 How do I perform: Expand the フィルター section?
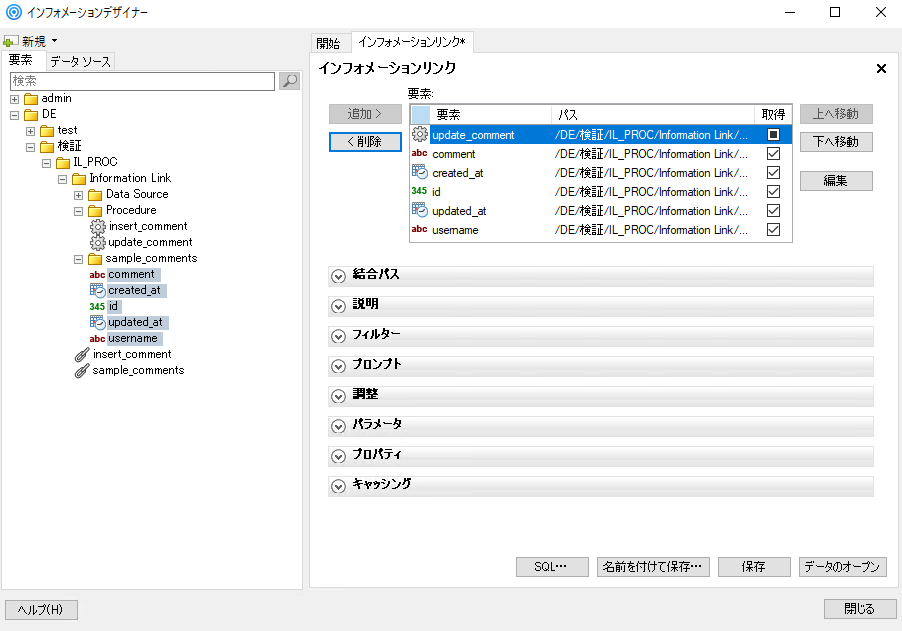pyautogui.click(x=338, y=336)
